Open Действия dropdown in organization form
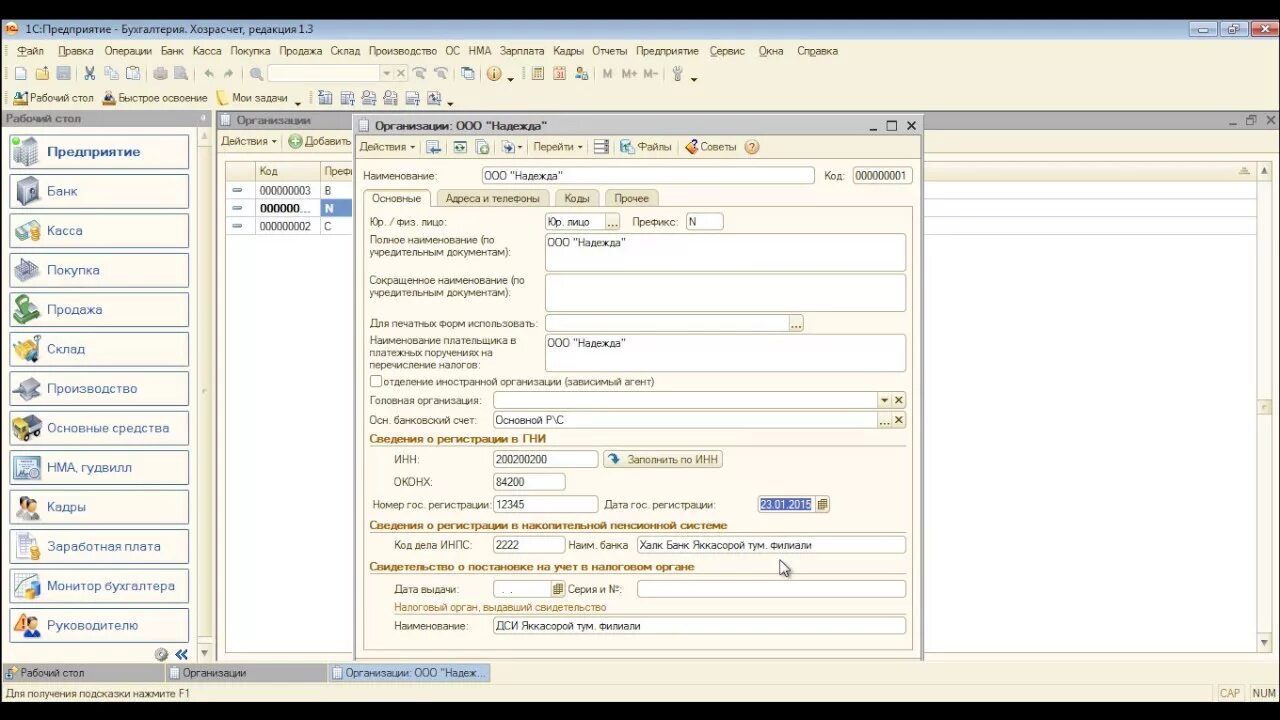Viewport: 1280px width, 720px height. pyautogui.click(x=387, y=147)
